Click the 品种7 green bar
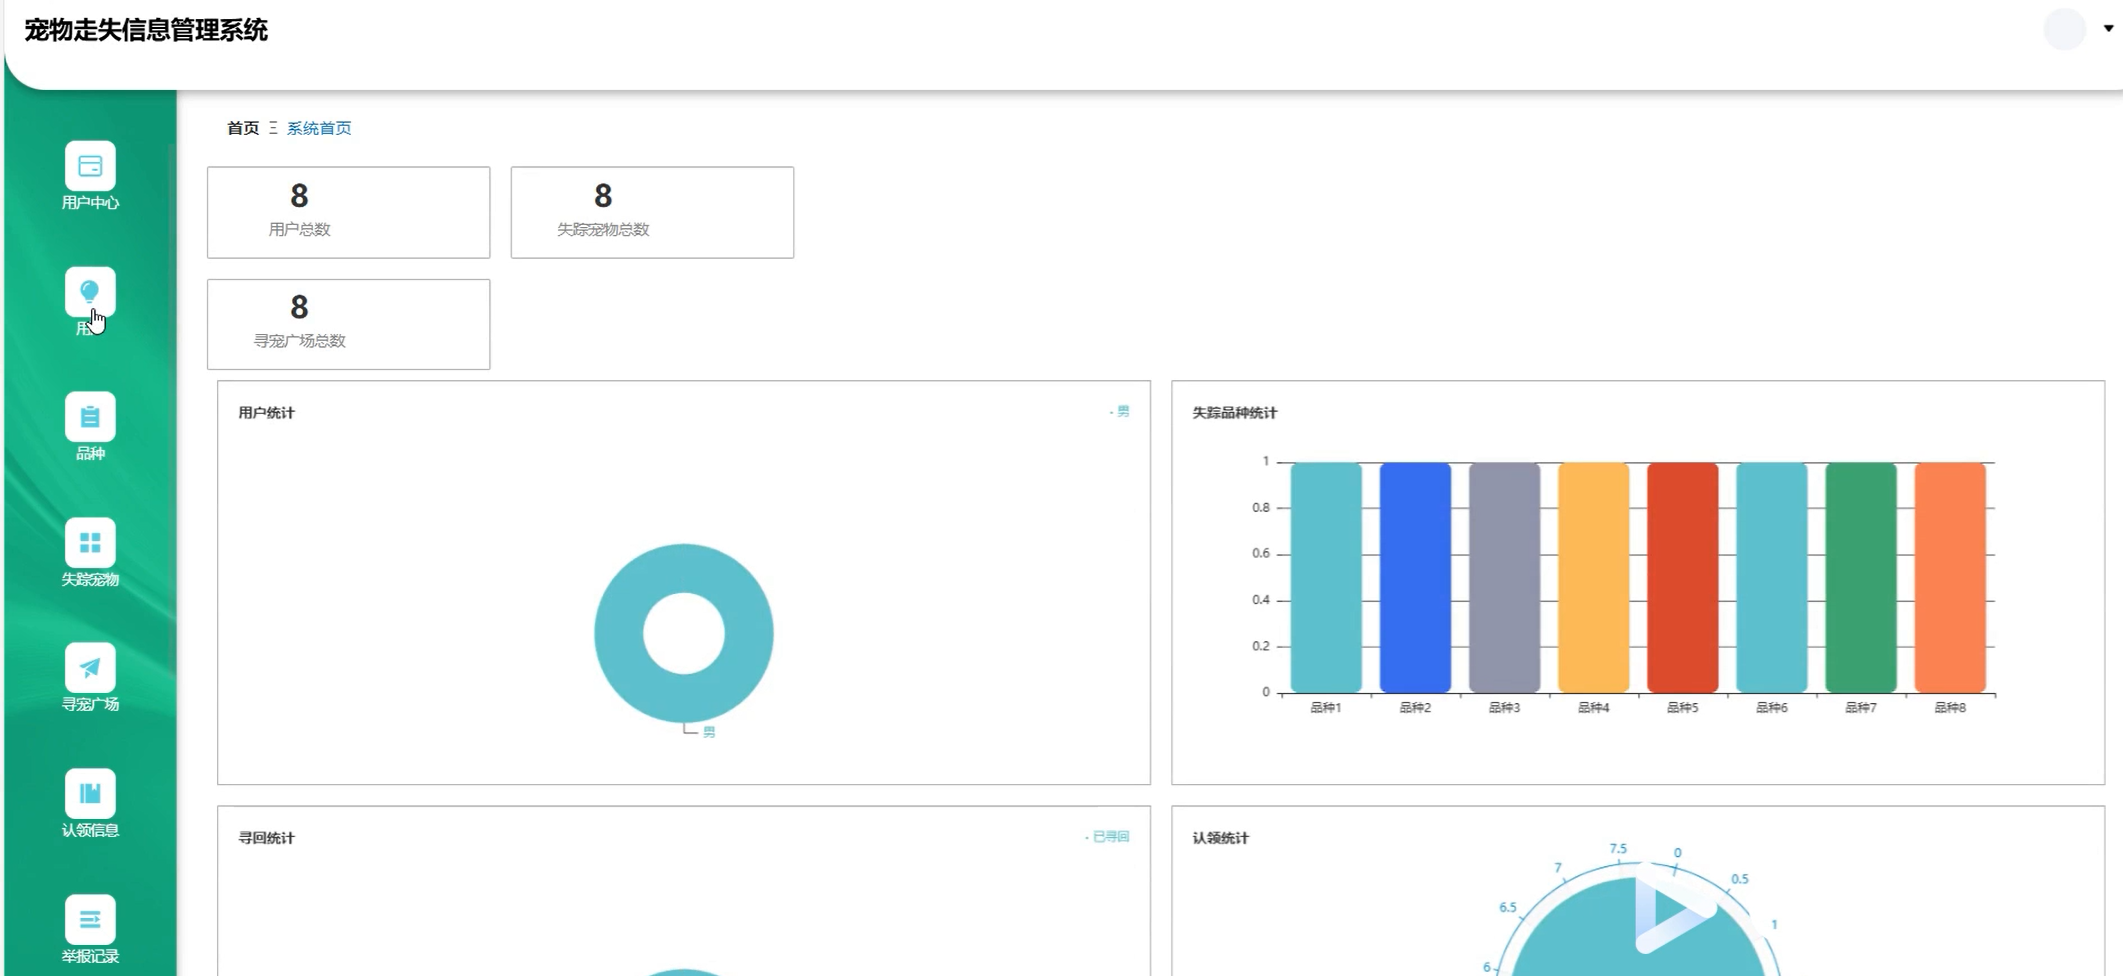The height and width of the screenshot is (976, 2123). click(1861, 577)
